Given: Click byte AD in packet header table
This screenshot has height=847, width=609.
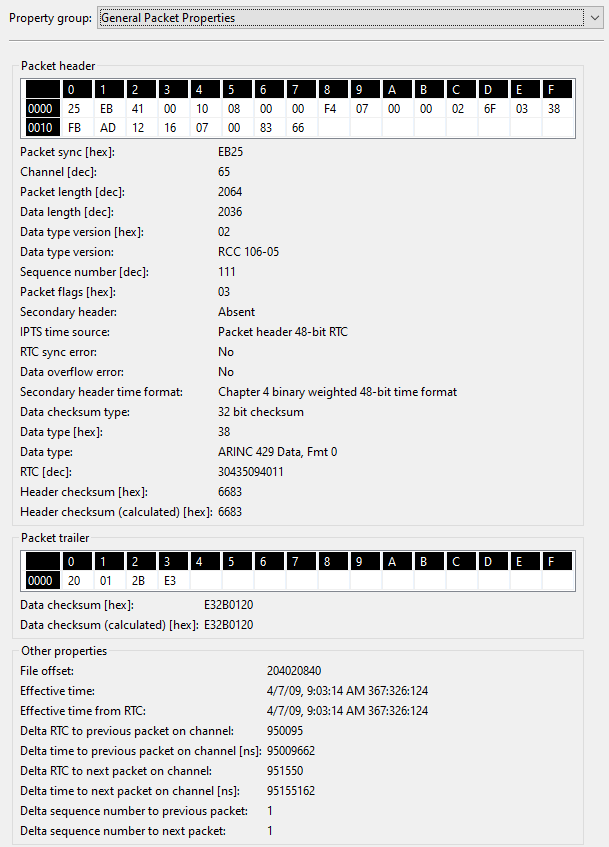Looking at the screenshot, I should 107,128.
